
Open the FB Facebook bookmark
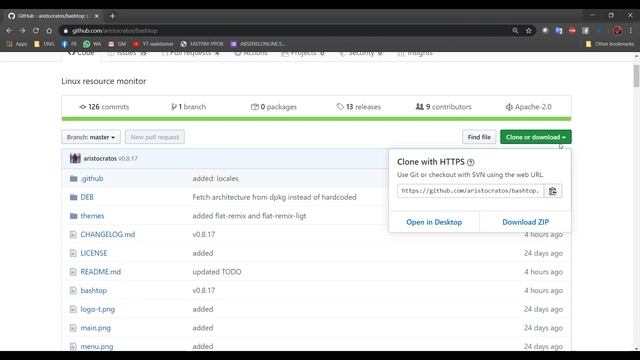coord(69,44)
